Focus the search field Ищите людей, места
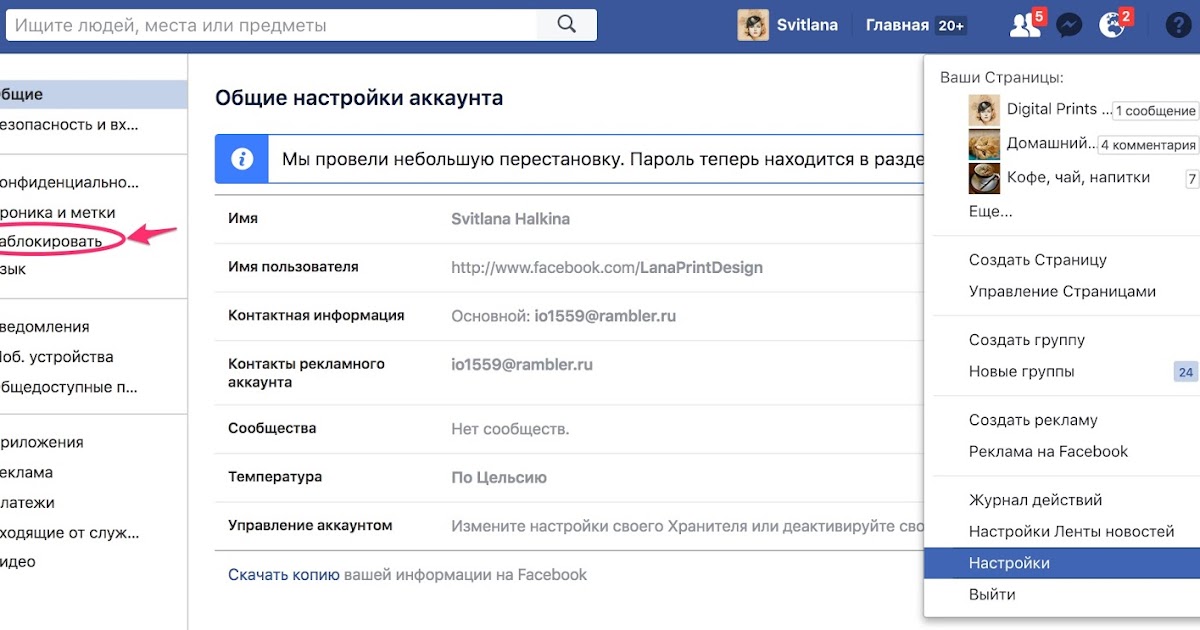 point(272,25)
